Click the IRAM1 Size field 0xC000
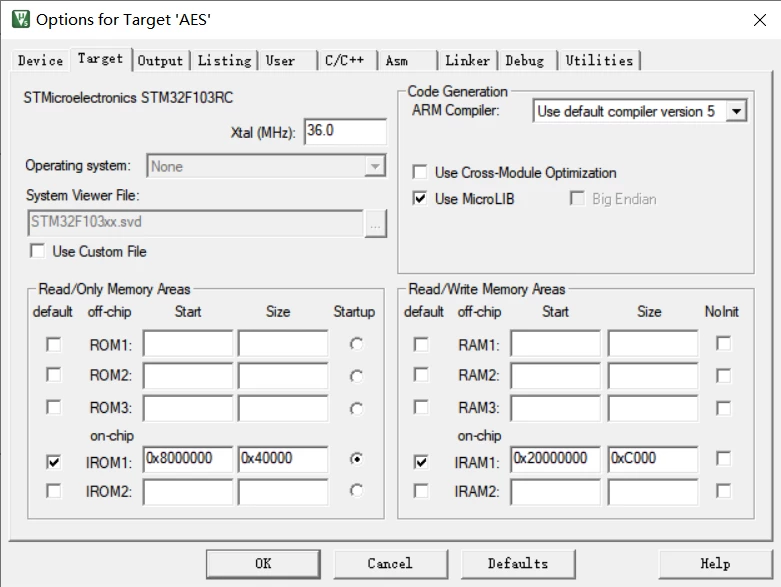Viewport: 781px width, 587px height. [x=652, y=459]
